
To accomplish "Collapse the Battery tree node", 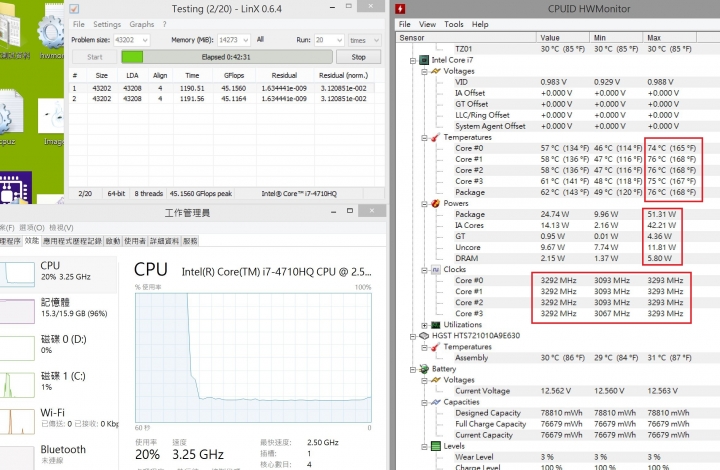I will coord(413,369).
